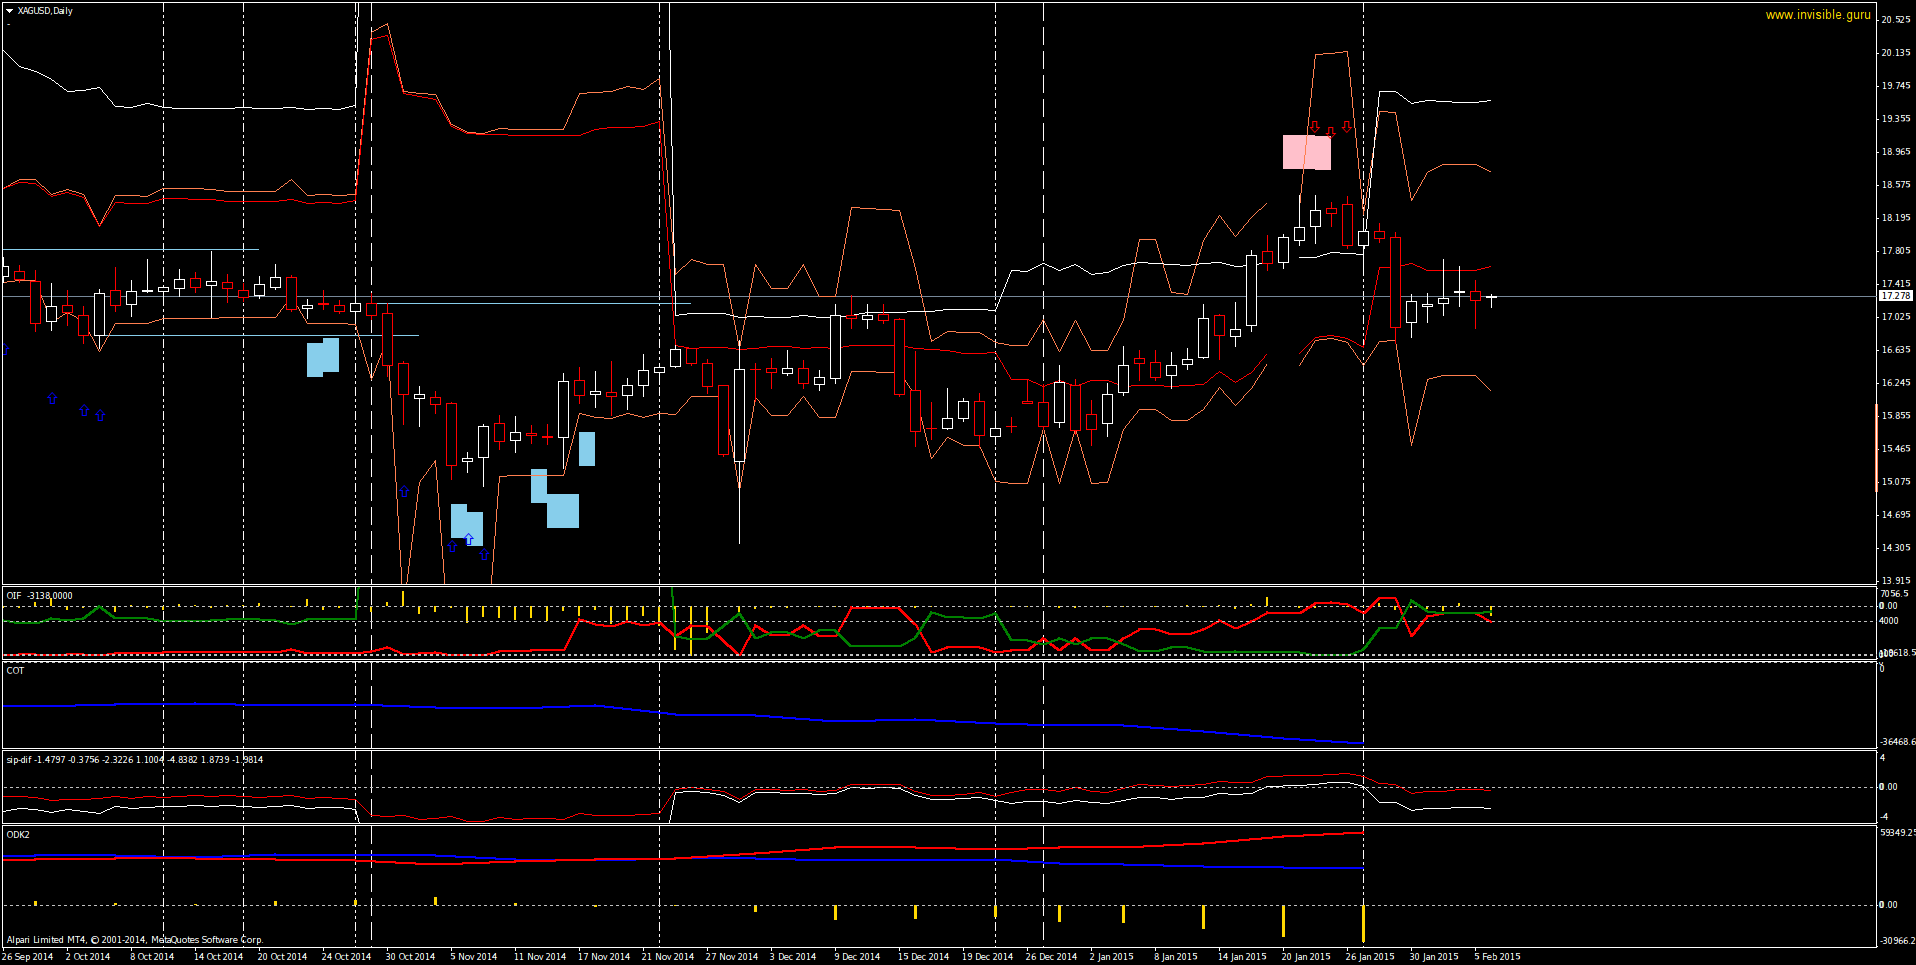Click the 14 Oct 2014 date label
The image size is (1916, 965).
tap(218, 957)
